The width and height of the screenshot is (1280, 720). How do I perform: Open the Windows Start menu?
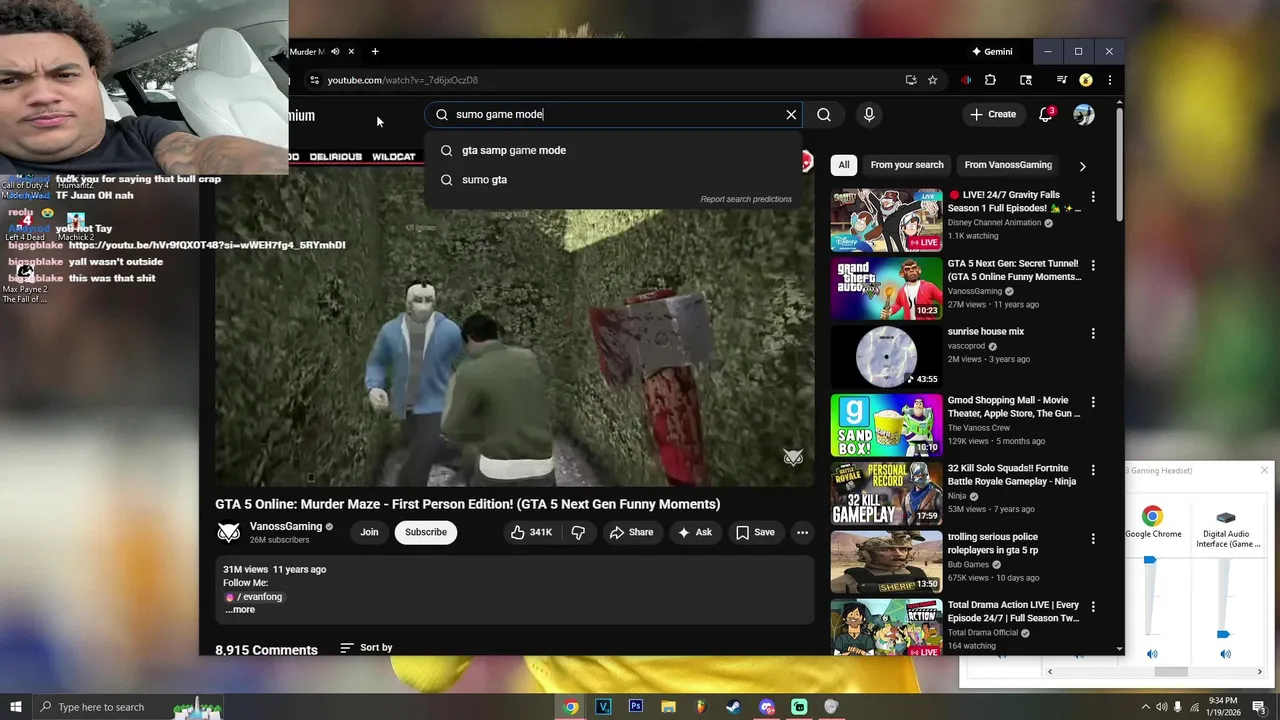(15, 707)
